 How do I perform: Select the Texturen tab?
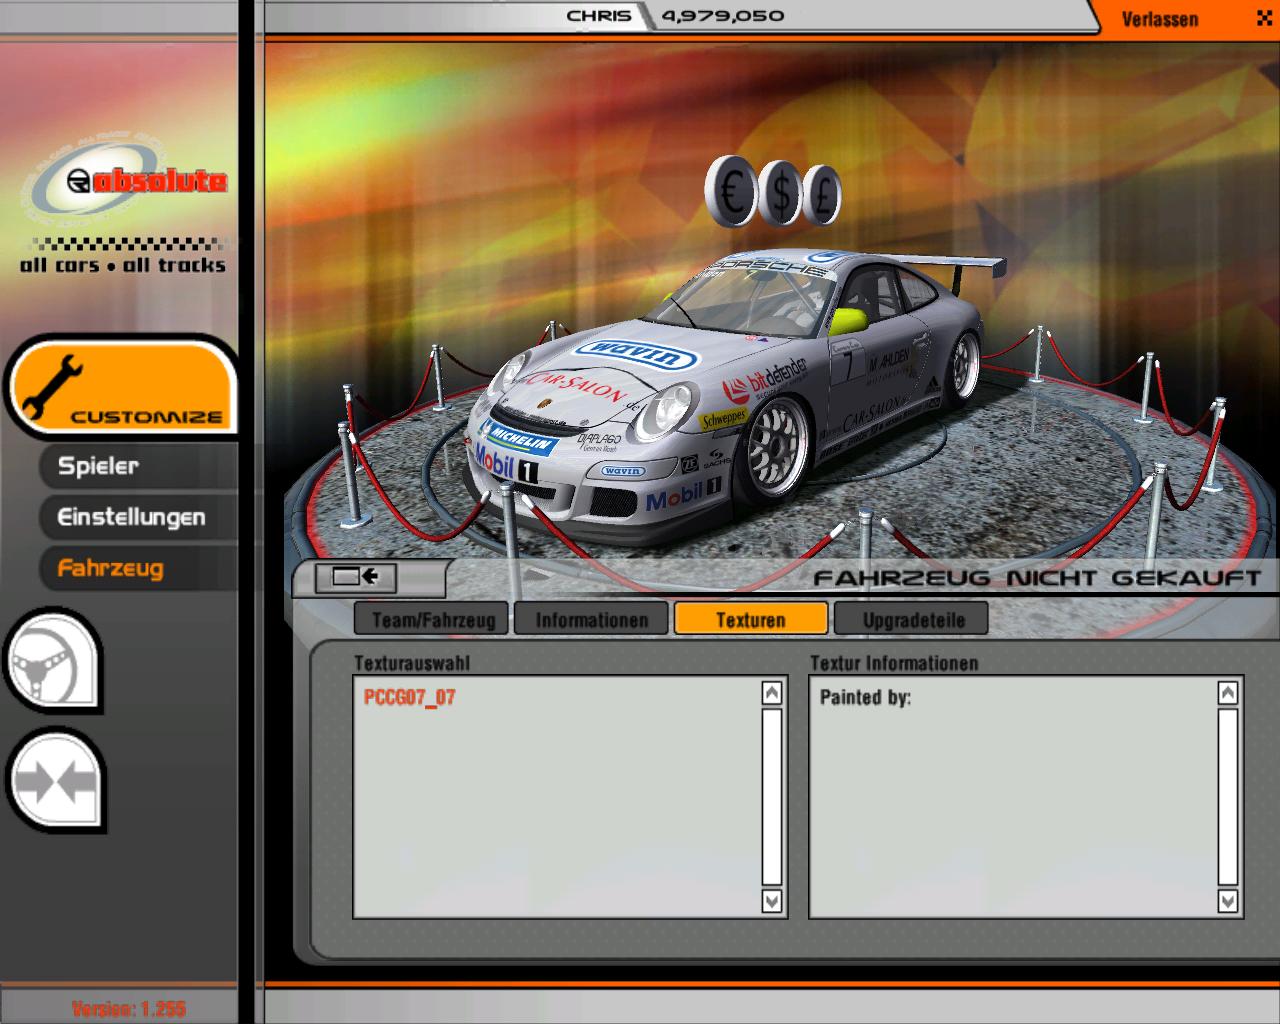751,619
